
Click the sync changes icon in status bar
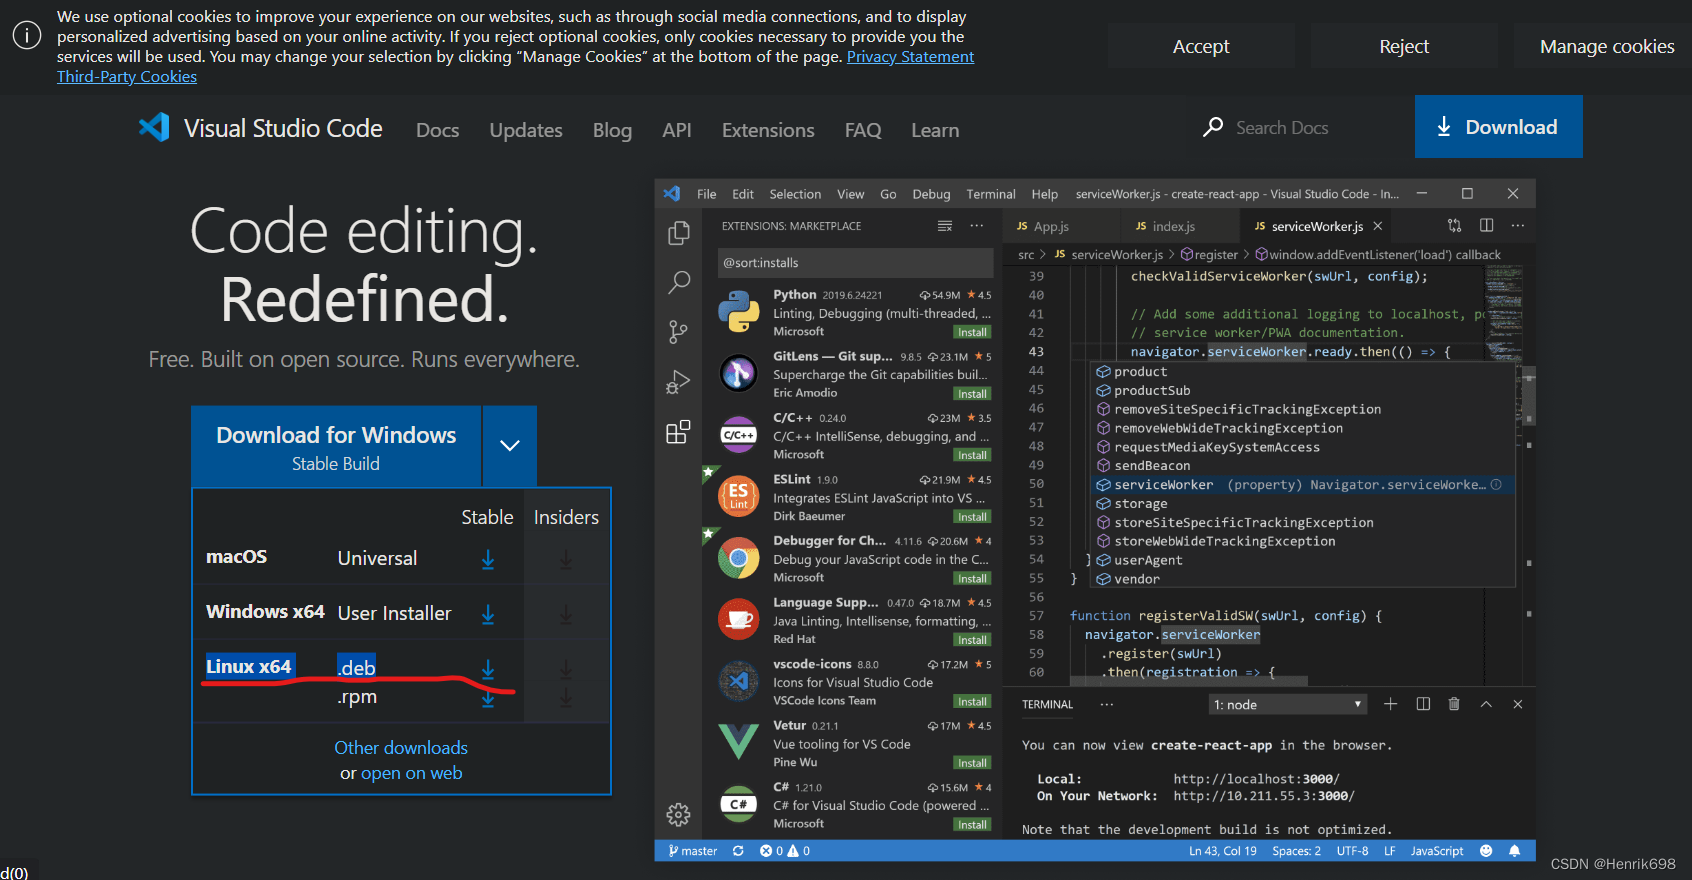[x=738, y=851]
